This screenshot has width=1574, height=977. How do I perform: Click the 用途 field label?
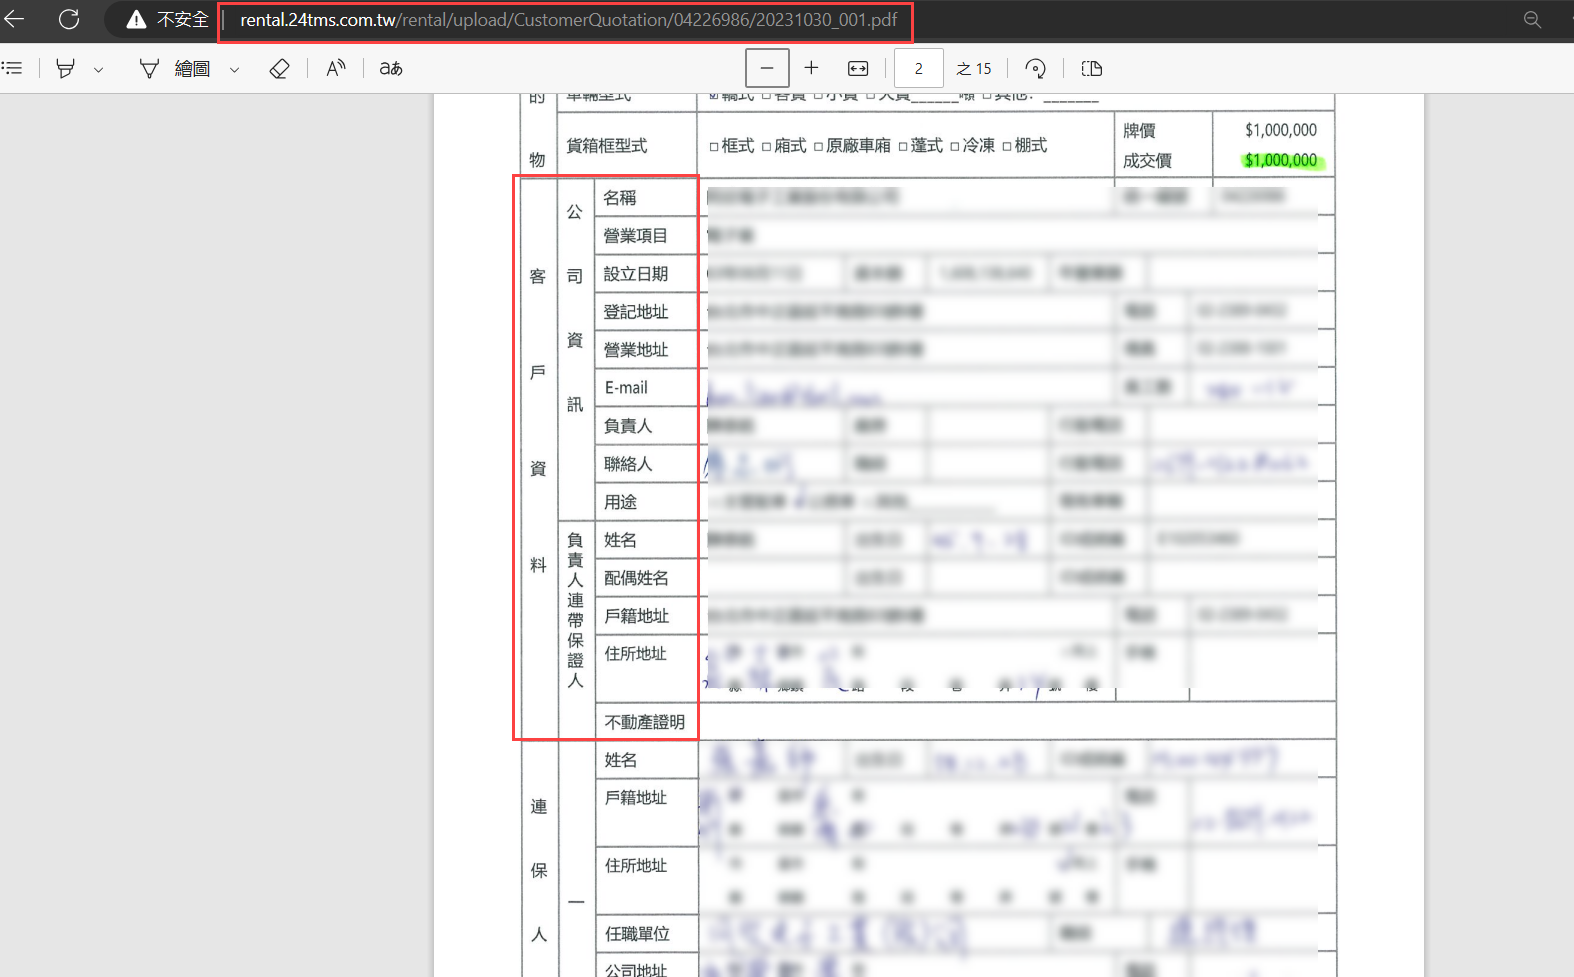[x=620, y=502]
